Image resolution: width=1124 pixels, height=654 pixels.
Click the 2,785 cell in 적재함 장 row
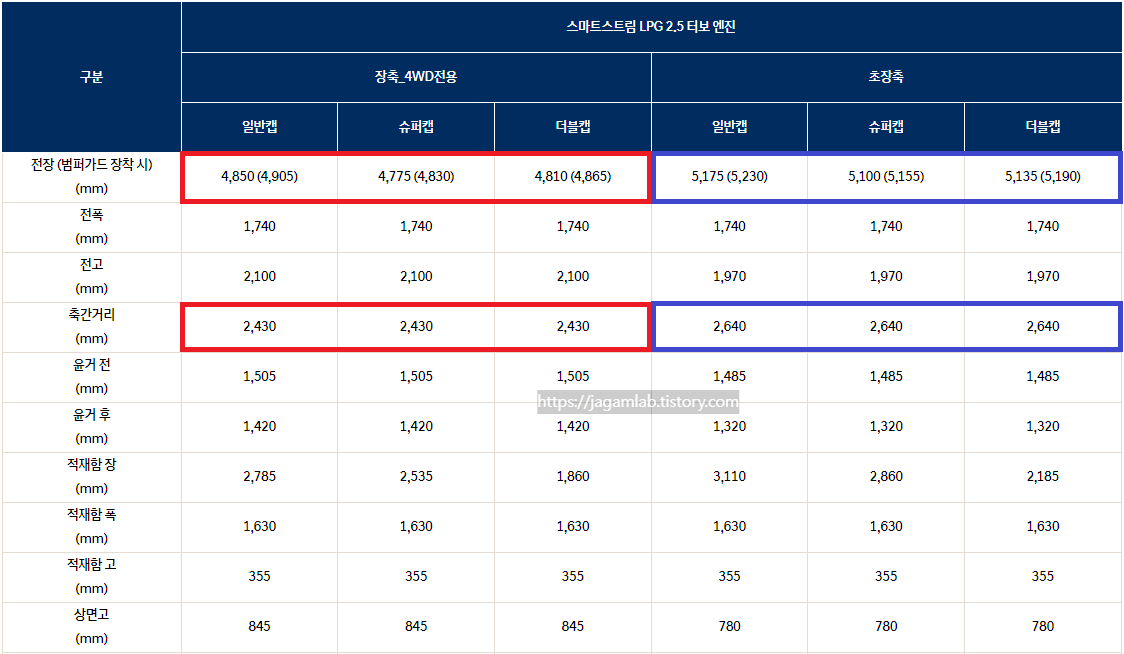tap(259, 477)
